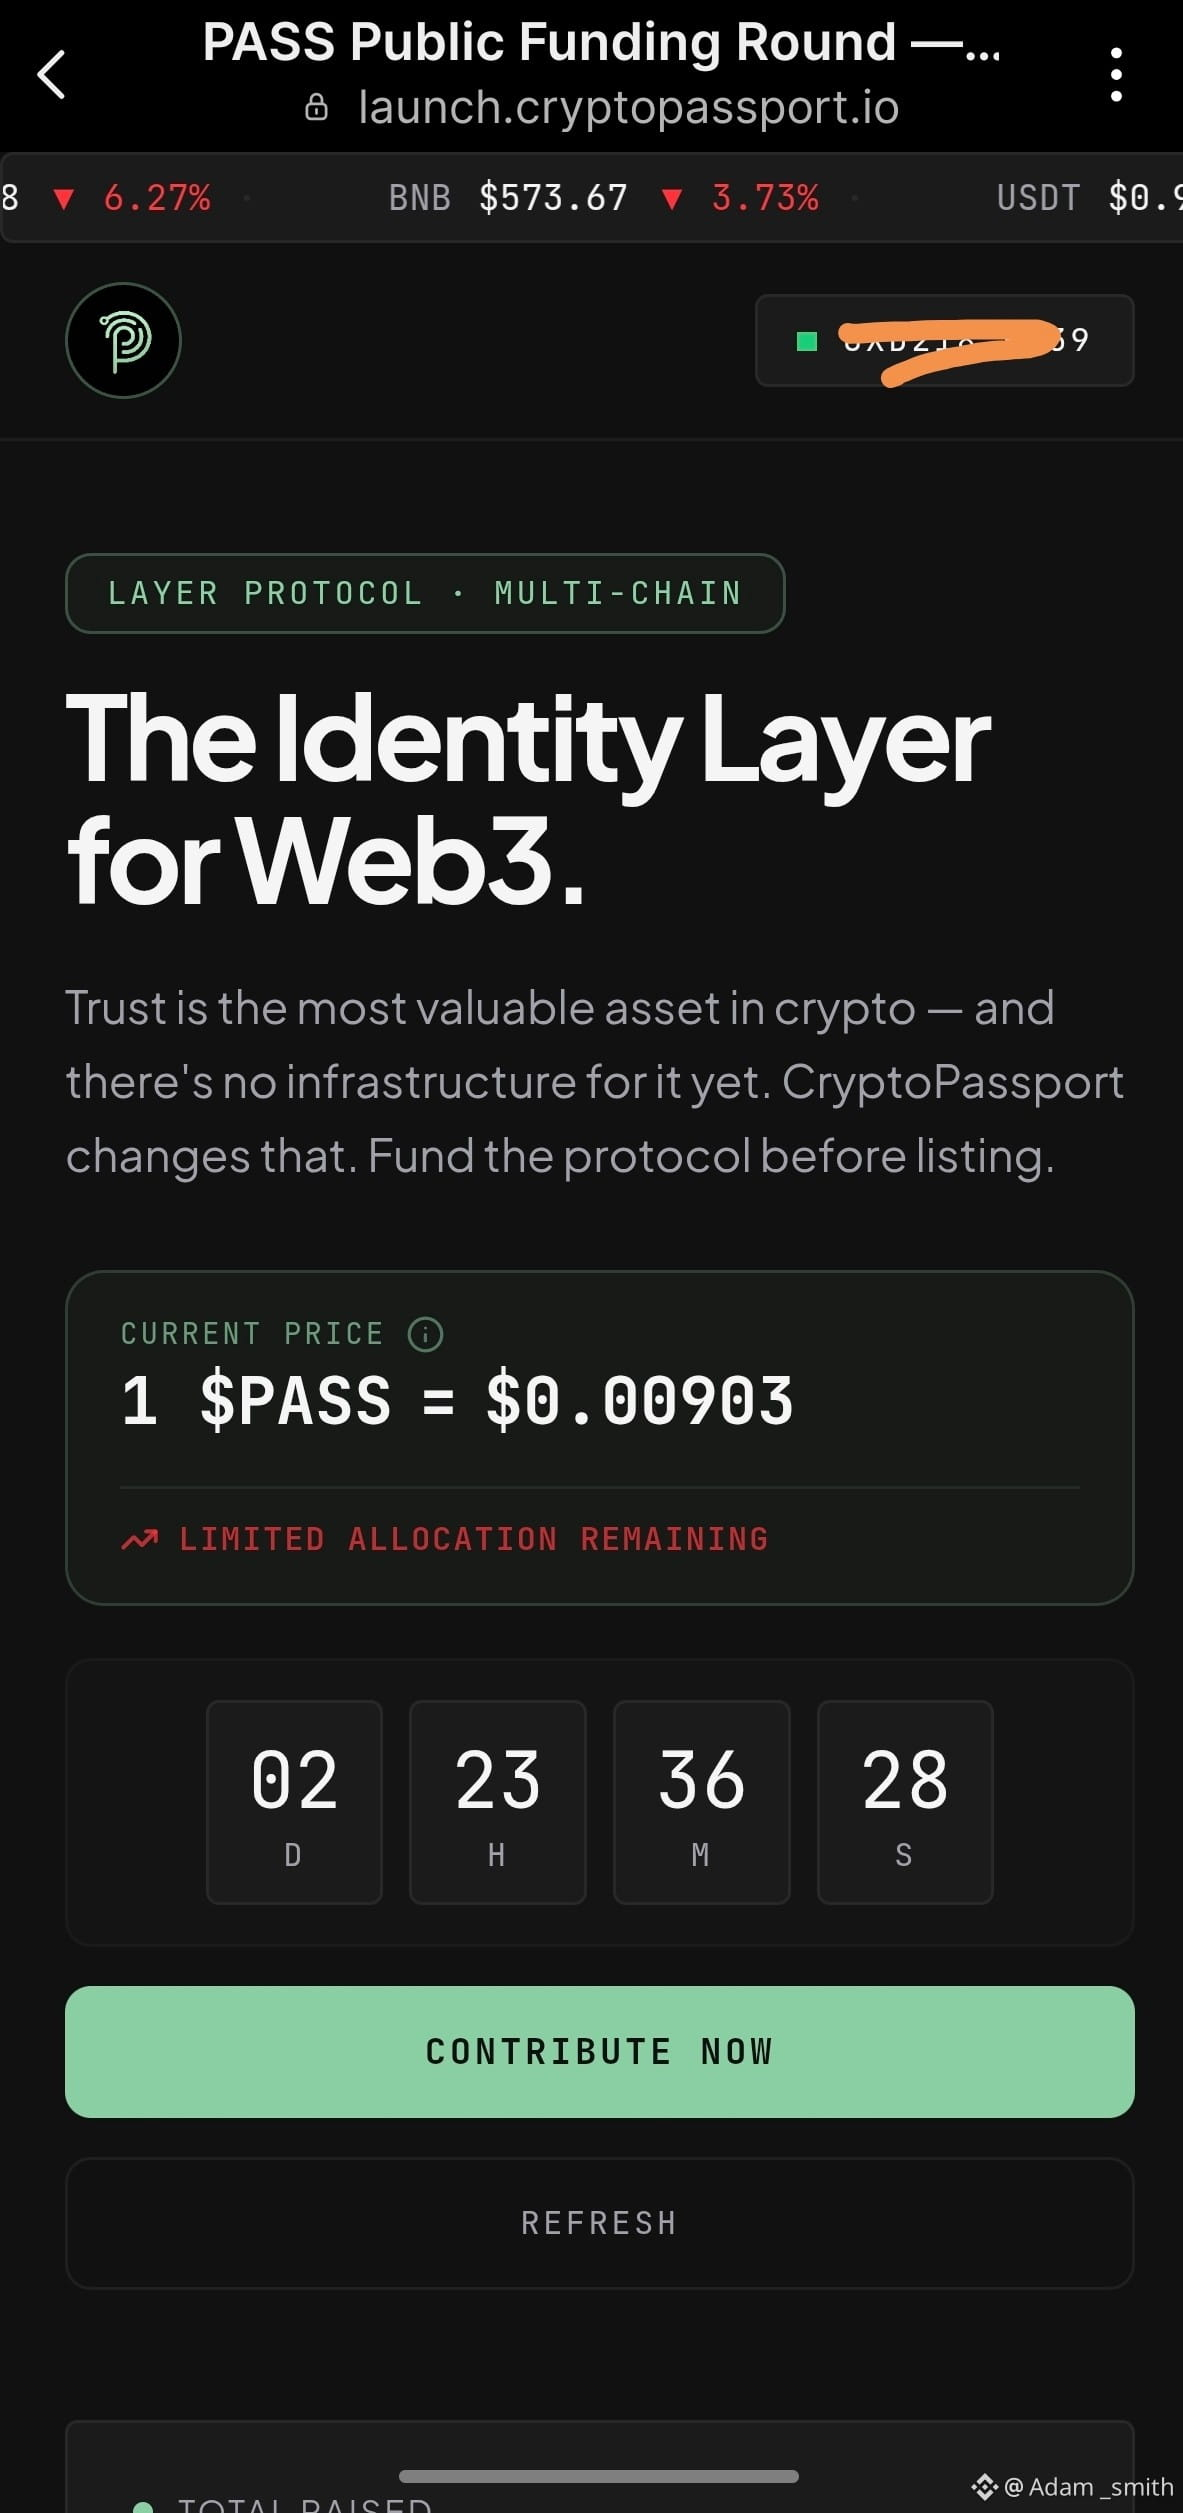Tap the BNB price ticker item
The image size is (1183, 2513).
point(604,198)
